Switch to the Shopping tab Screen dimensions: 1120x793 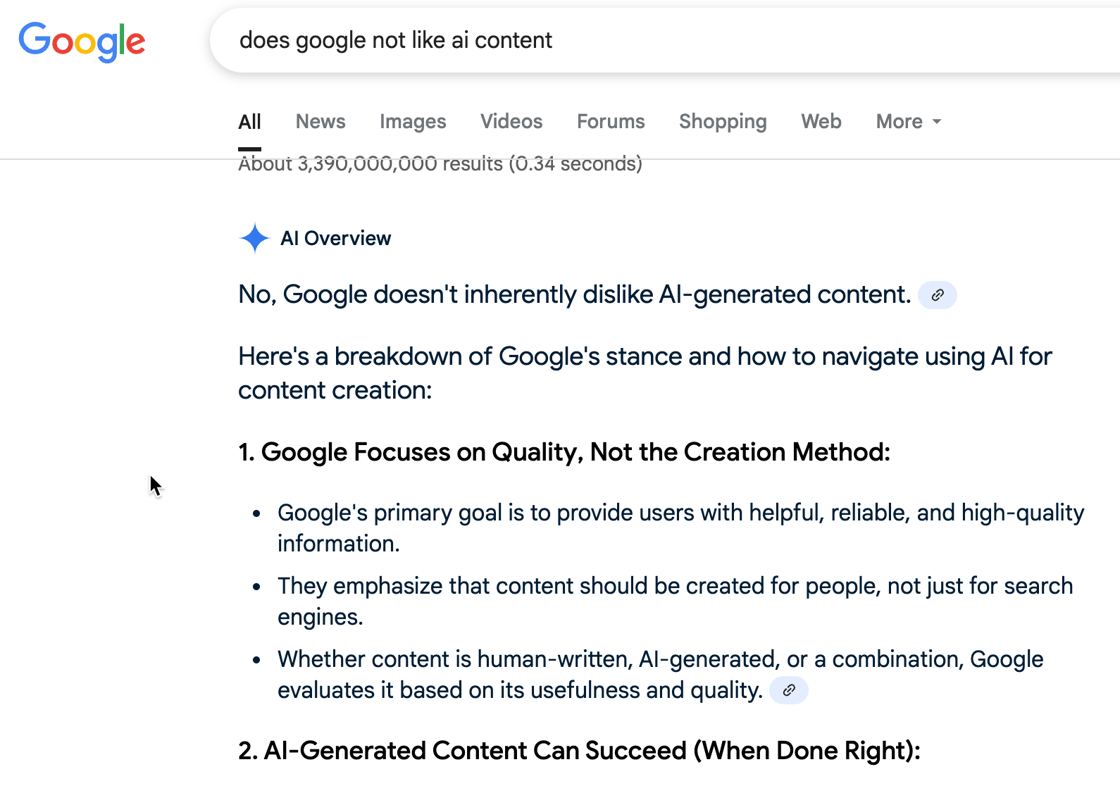[722, 121]
